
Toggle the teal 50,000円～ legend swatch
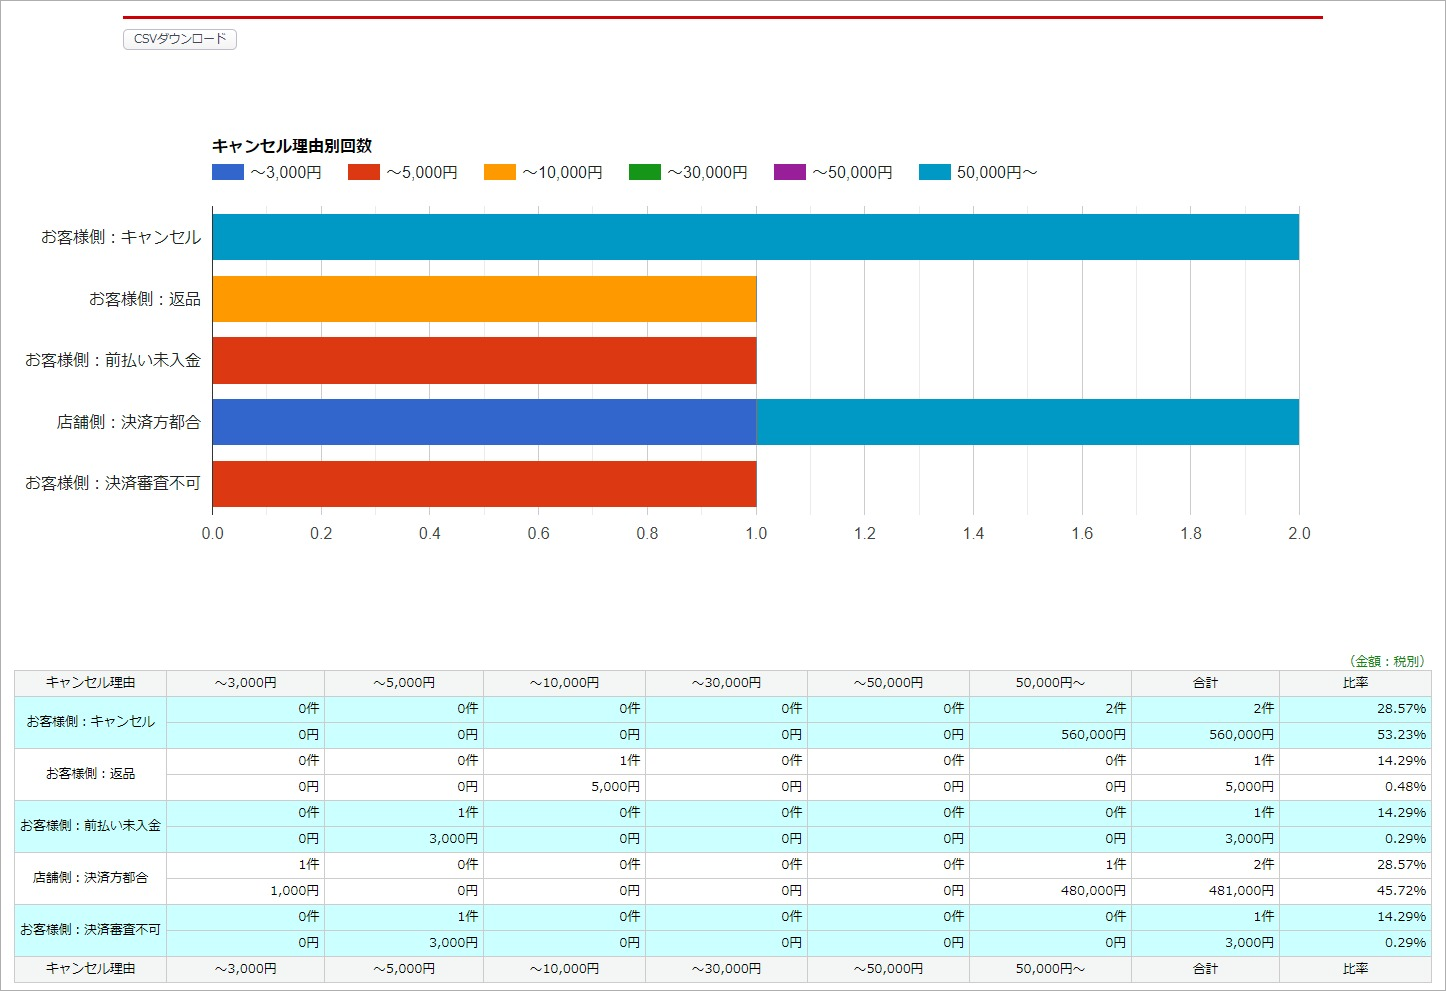(935, 172)
